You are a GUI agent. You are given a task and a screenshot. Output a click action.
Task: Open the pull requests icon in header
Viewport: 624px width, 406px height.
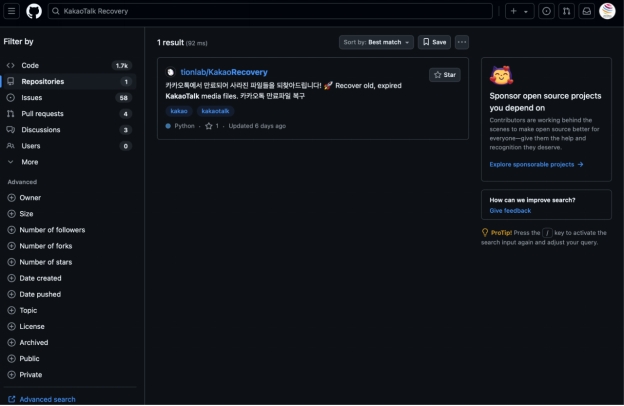coord(566,11)
